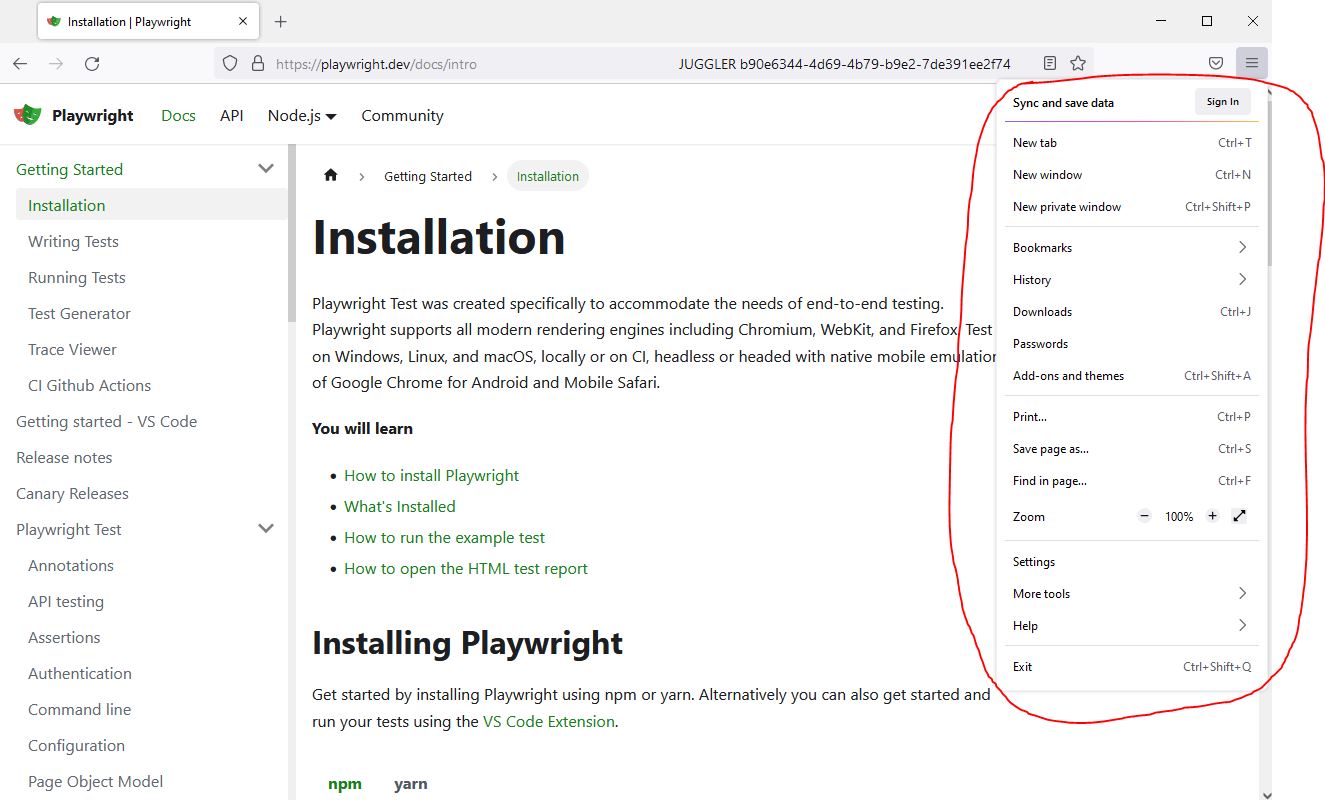Close the hamburger application menu

(1251, 62)
